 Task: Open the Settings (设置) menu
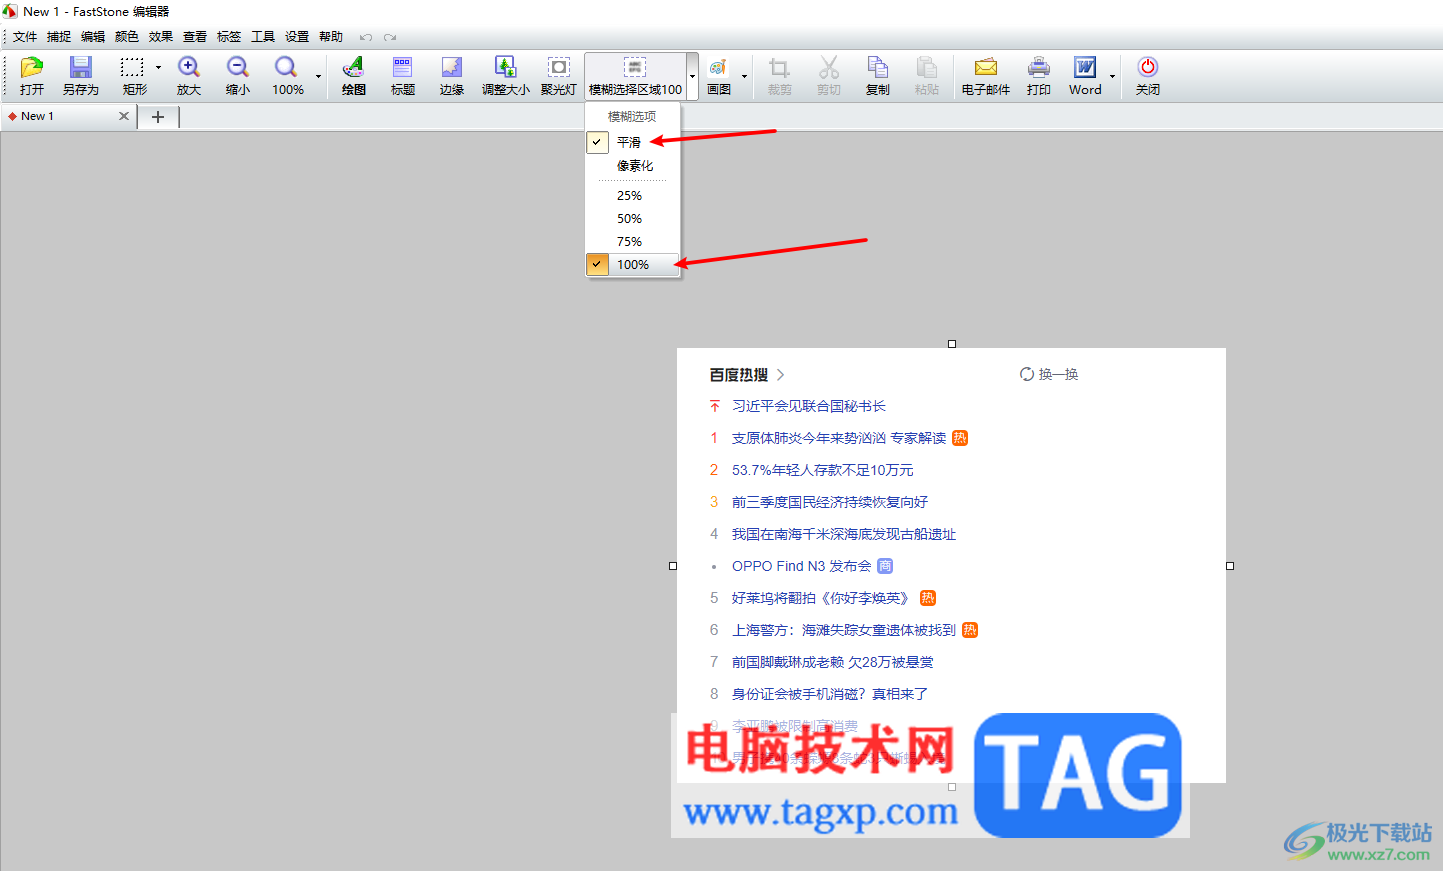click(297, 37)
